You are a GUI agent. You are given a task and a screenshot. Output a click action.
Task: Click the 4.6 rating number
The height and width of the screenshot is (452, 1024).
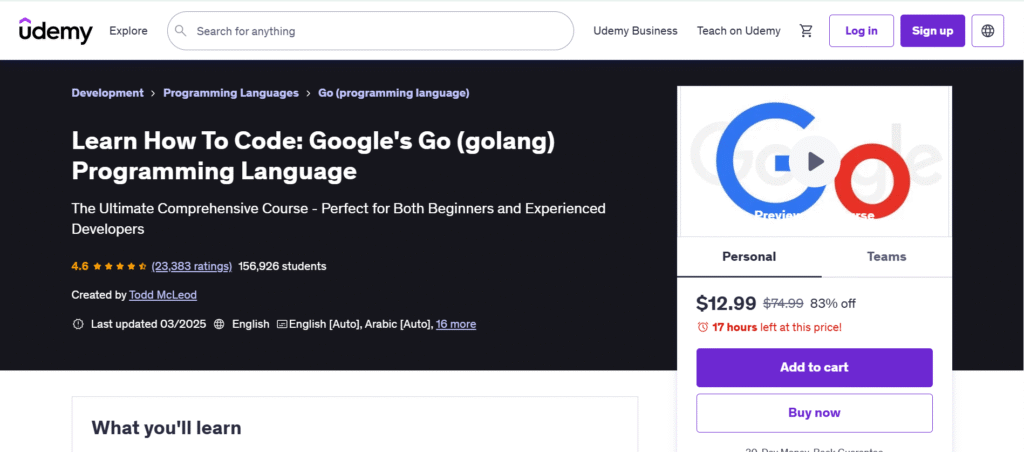coord(80,266)
